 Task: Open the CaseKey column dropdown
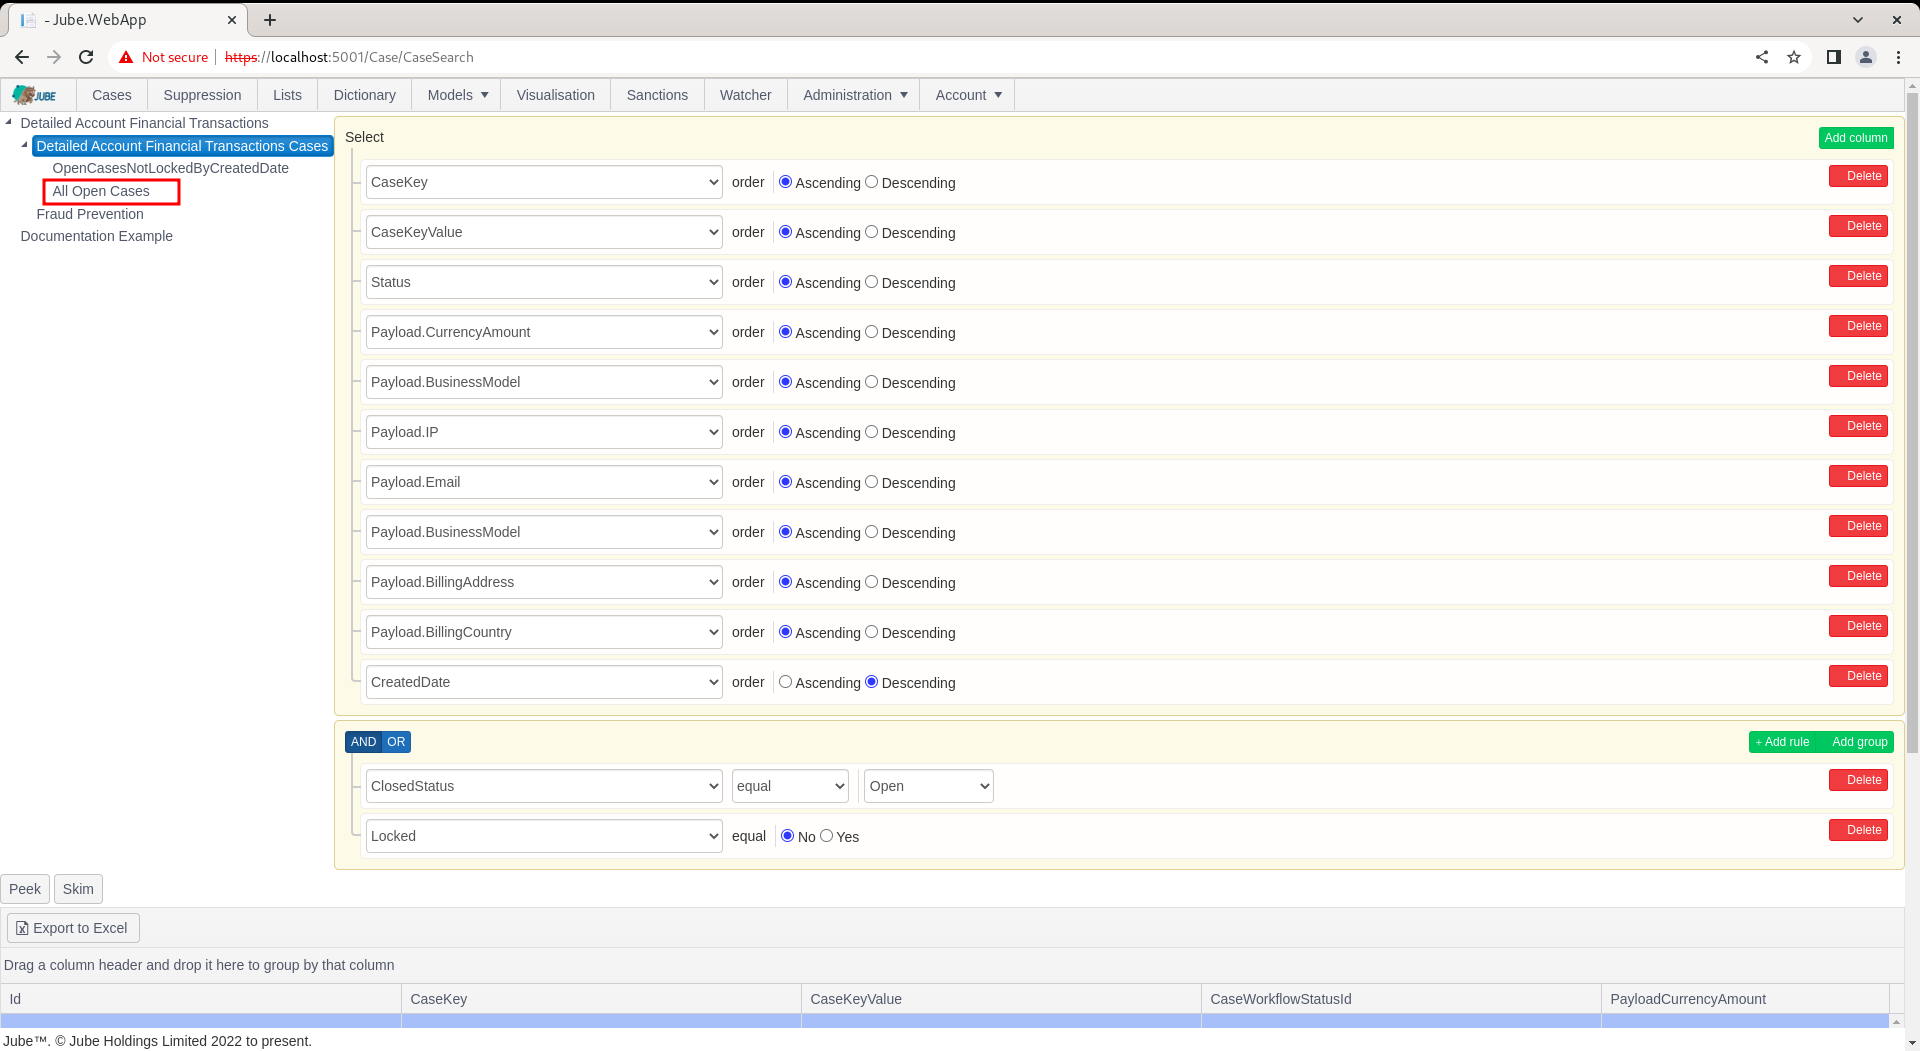pos(544,182)
